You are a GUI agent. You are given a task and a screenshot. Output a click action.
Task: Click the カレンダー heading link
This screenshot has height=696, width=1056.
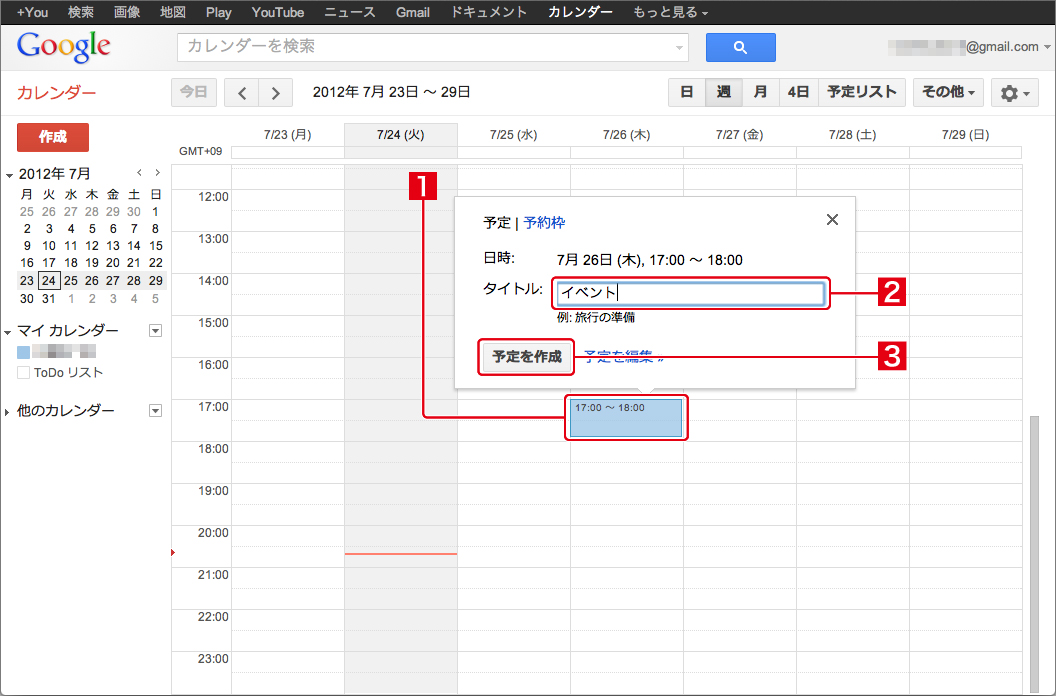pos(57,93)
